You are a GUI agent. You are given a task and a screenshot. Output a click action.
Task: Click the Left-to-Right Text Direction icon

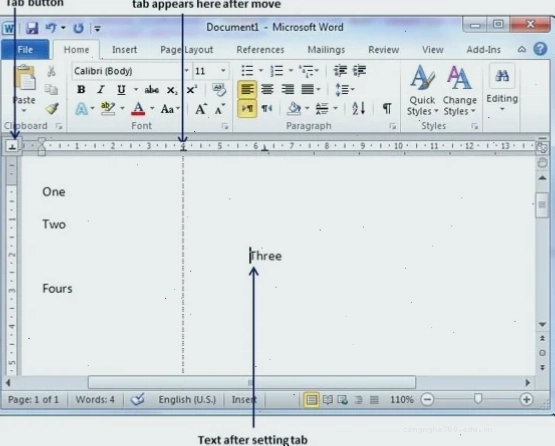coord(247,108)
